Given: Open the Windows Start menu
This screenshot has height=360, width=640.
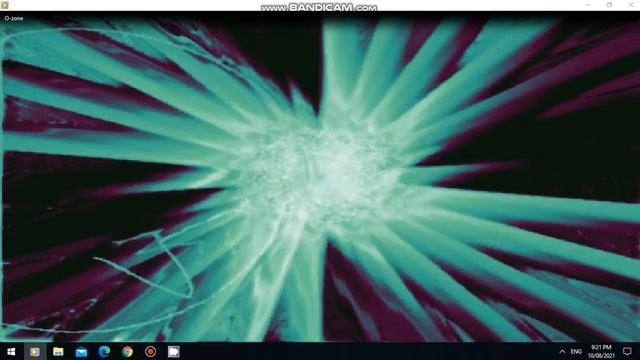Looking at the screenshot, I should tap(11, 351).
